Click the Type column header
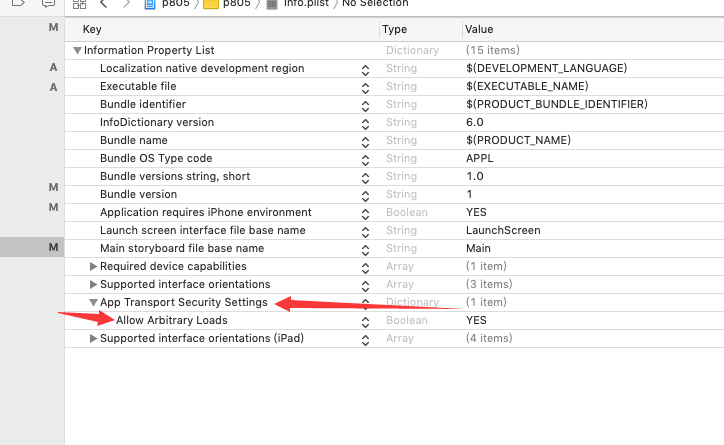 pos(394,29)
